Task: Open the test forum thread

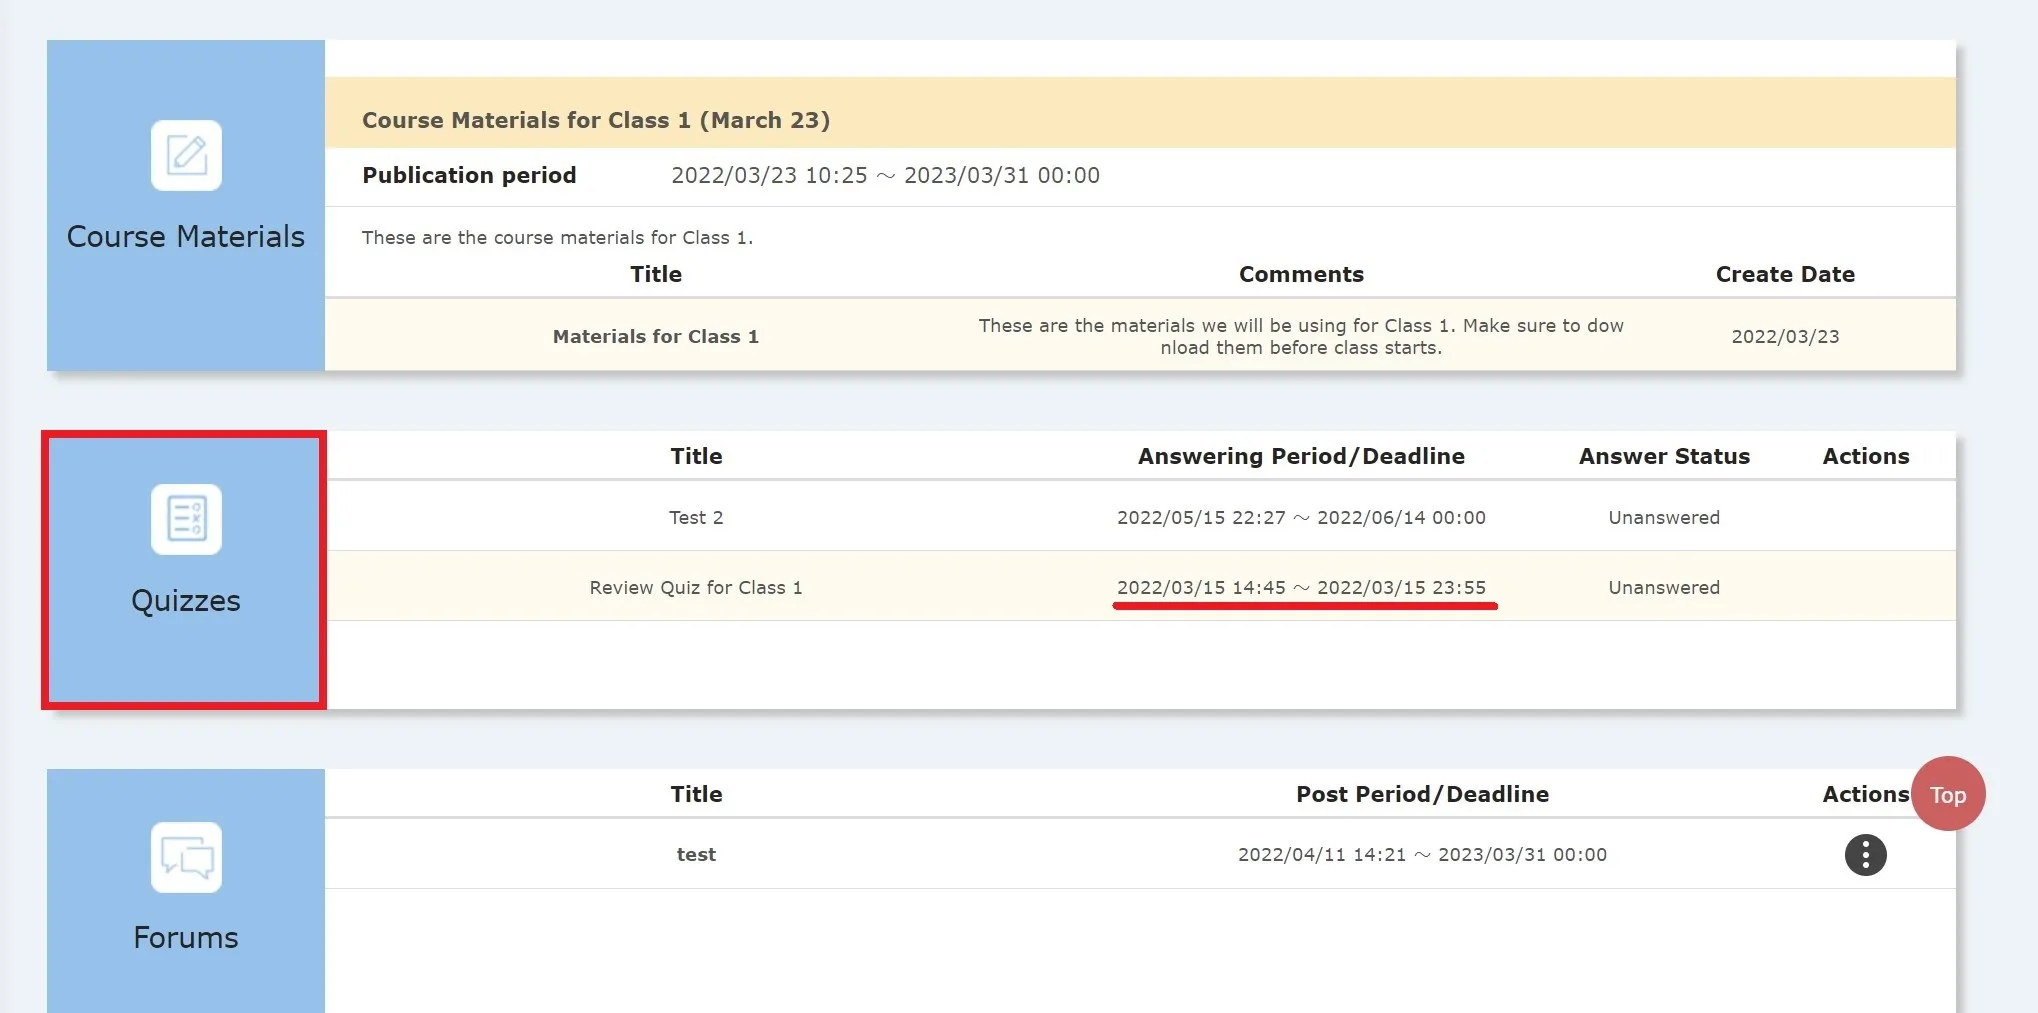Action: (x=695, y=855)
